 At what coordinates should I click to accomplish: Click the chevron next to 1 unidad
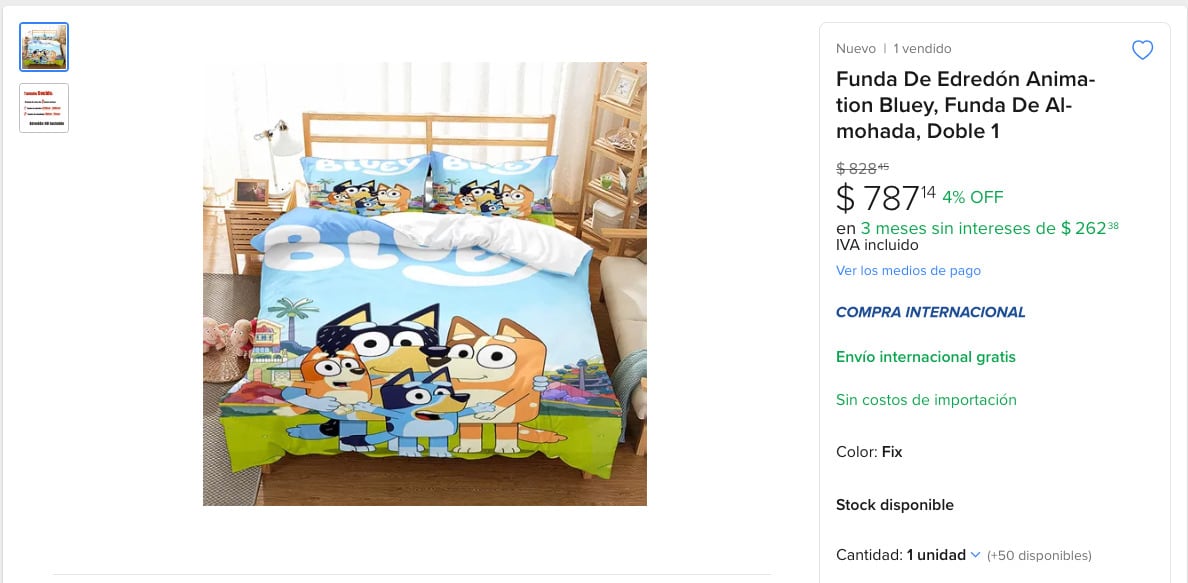[x=975, y=555]
